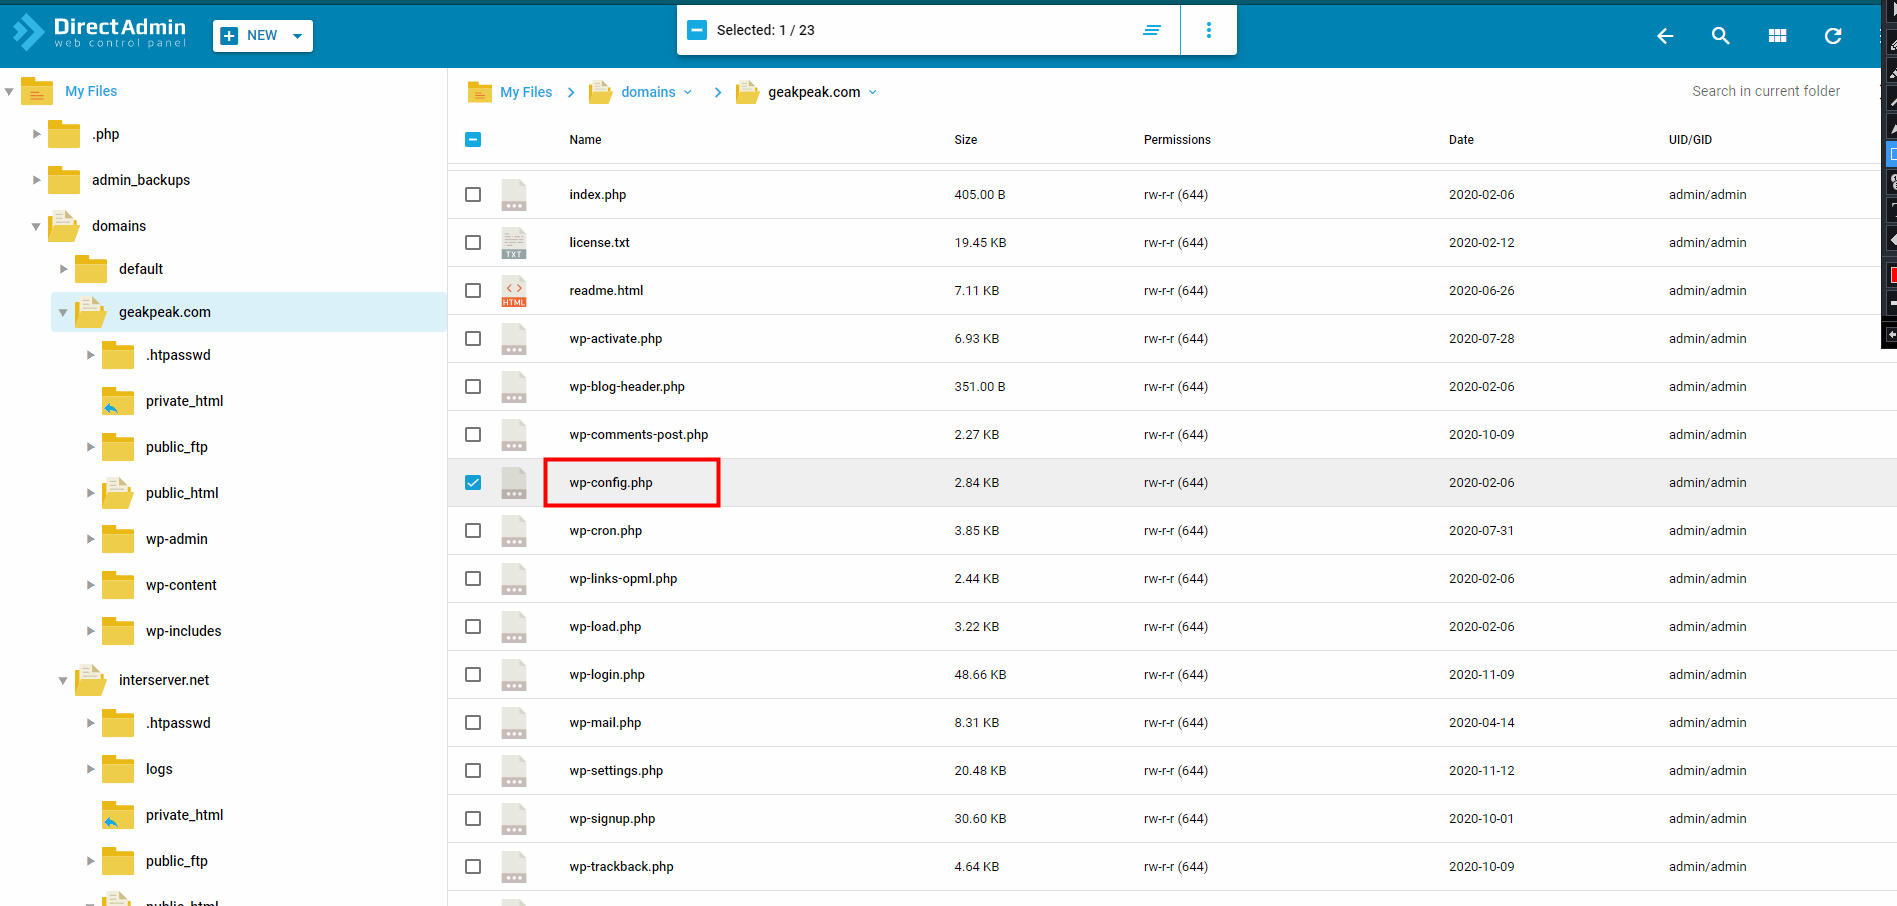The image size is (1897, 906).
Task: Click the license.txt file icon
Action: click(514, 243)
